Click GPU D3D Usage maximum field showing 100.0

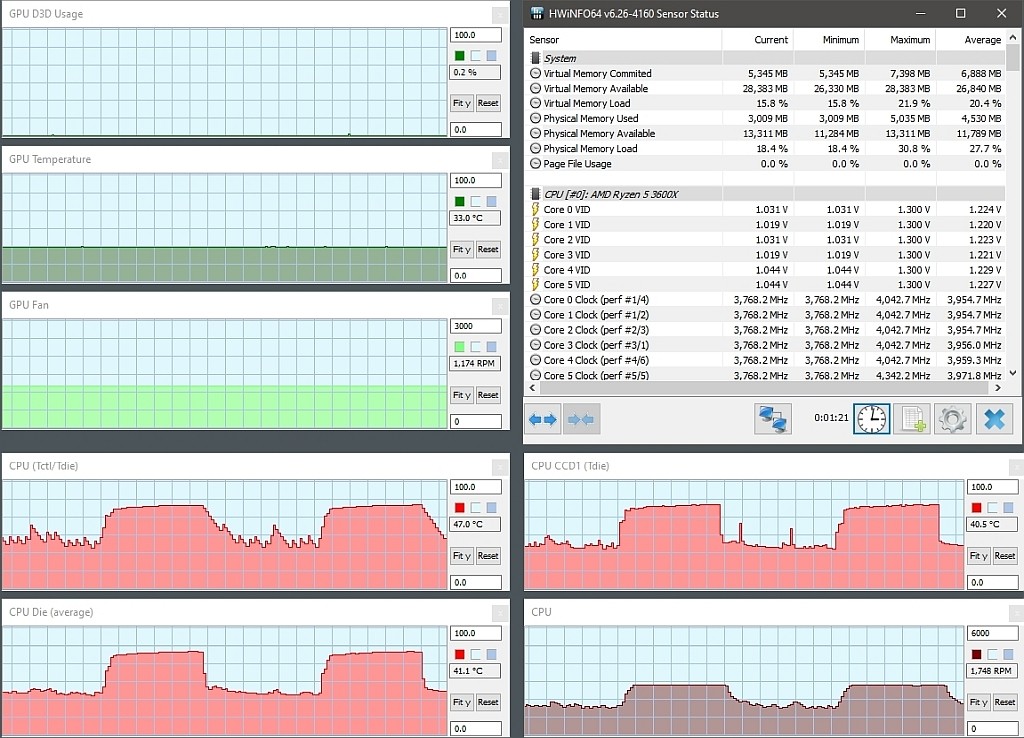click(x=475, y=35)
